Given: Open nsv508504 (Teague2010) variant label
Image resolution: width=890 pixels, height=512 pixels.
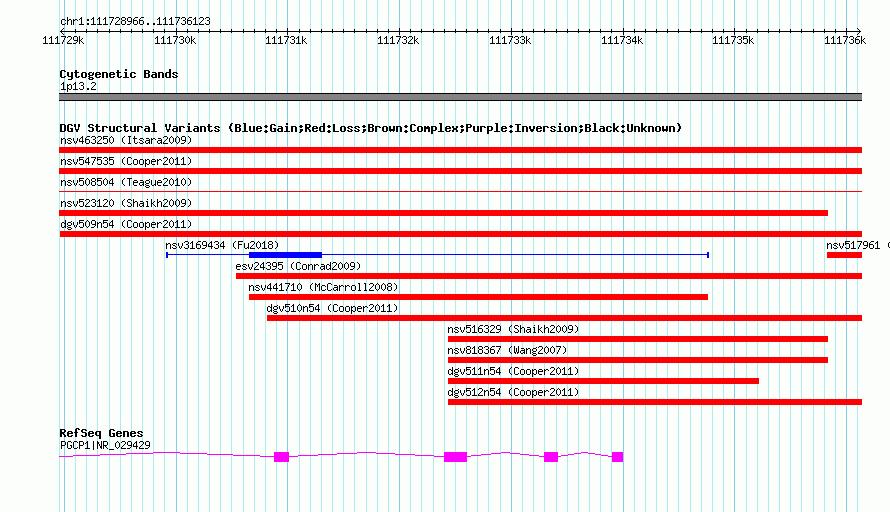Looking at the screenshot, I should (126, 182).
